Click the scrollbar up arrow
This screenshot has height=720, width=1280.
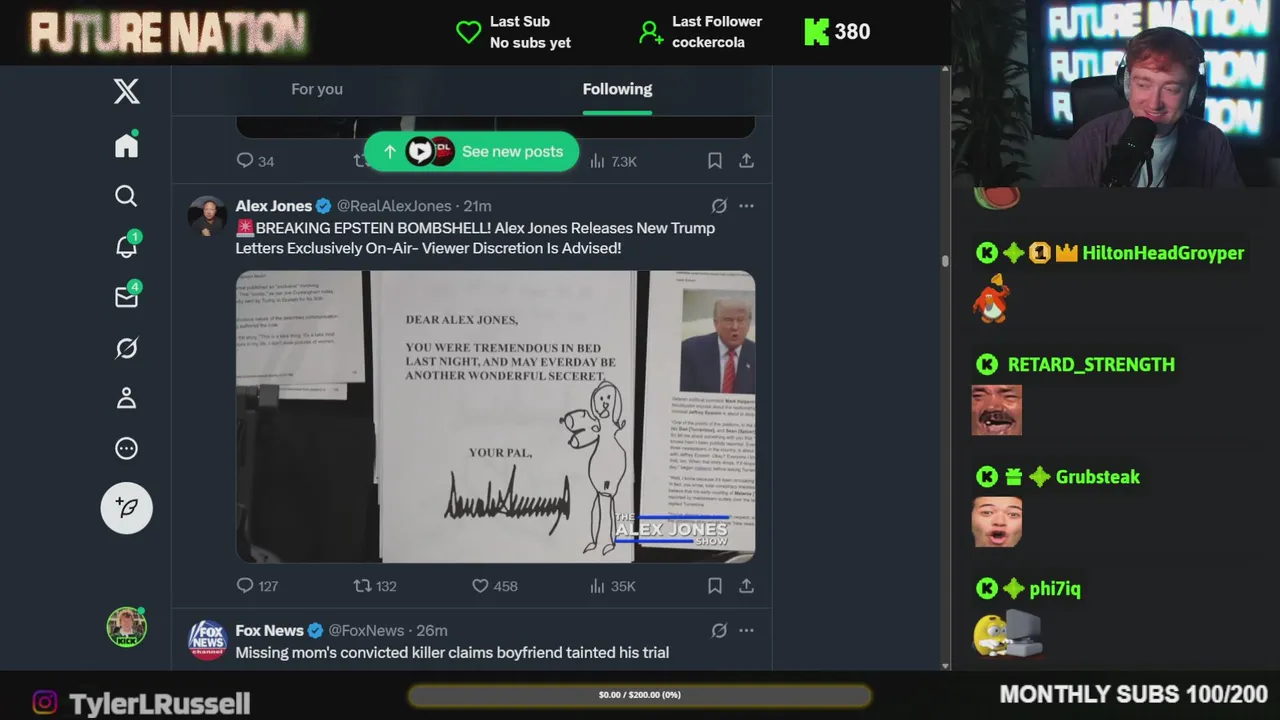945,71
